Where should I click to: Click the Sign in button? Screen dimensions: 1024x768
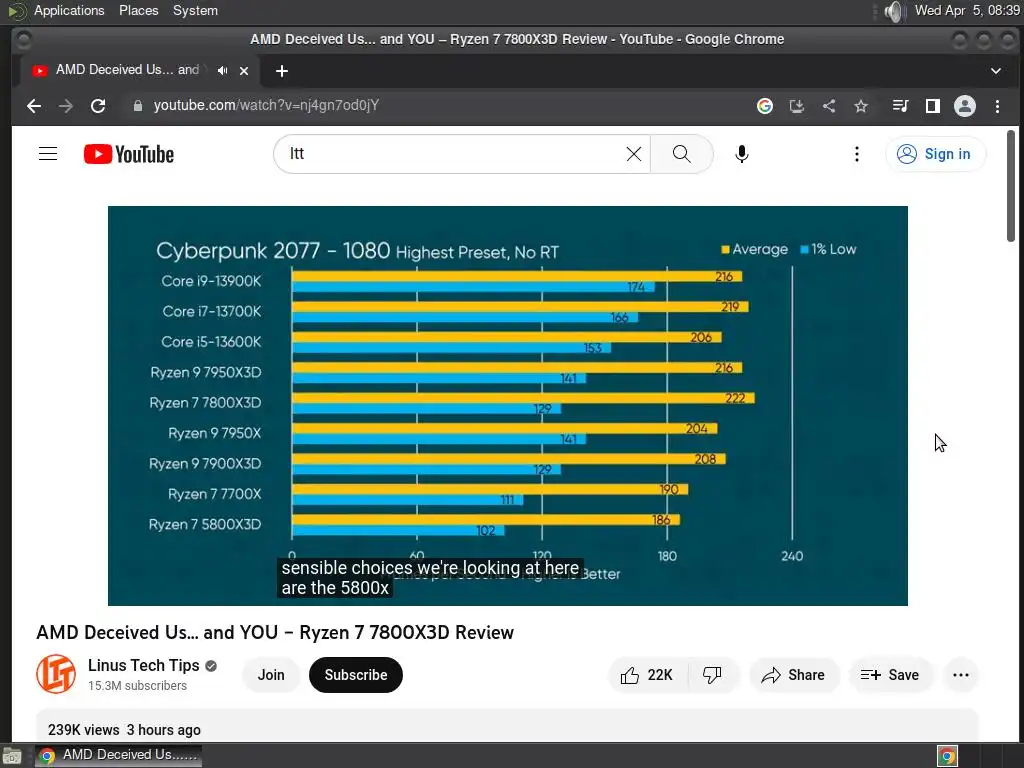tap(935, 153)
